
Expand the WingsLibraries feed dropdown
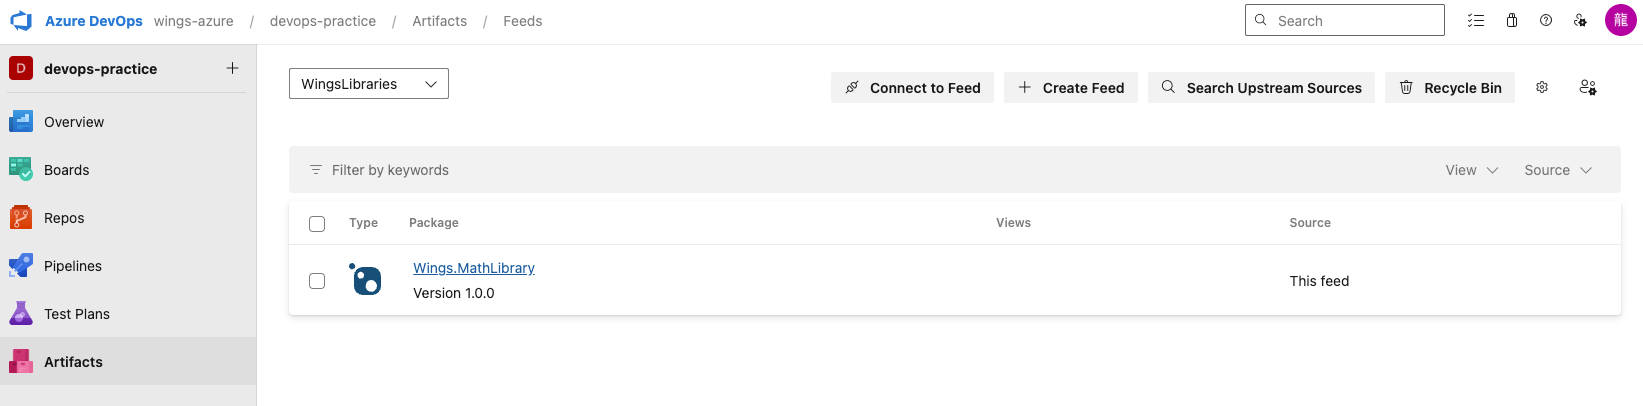coord(368,84)
